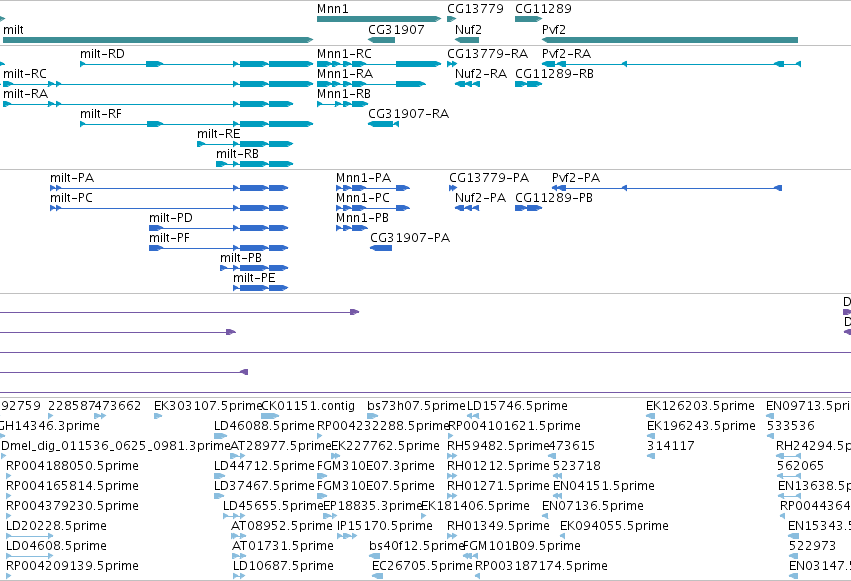Click the 314117 feature label

click(670, 446)
